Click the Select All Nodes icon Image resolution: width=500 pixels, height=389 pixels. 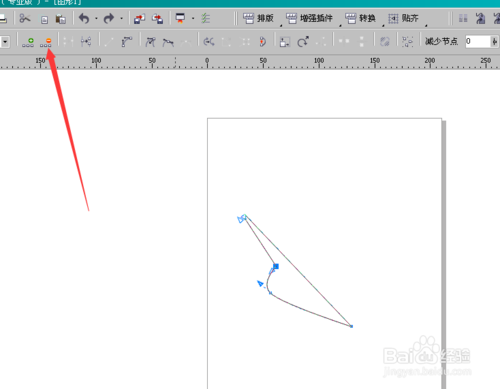click(407, 42)
